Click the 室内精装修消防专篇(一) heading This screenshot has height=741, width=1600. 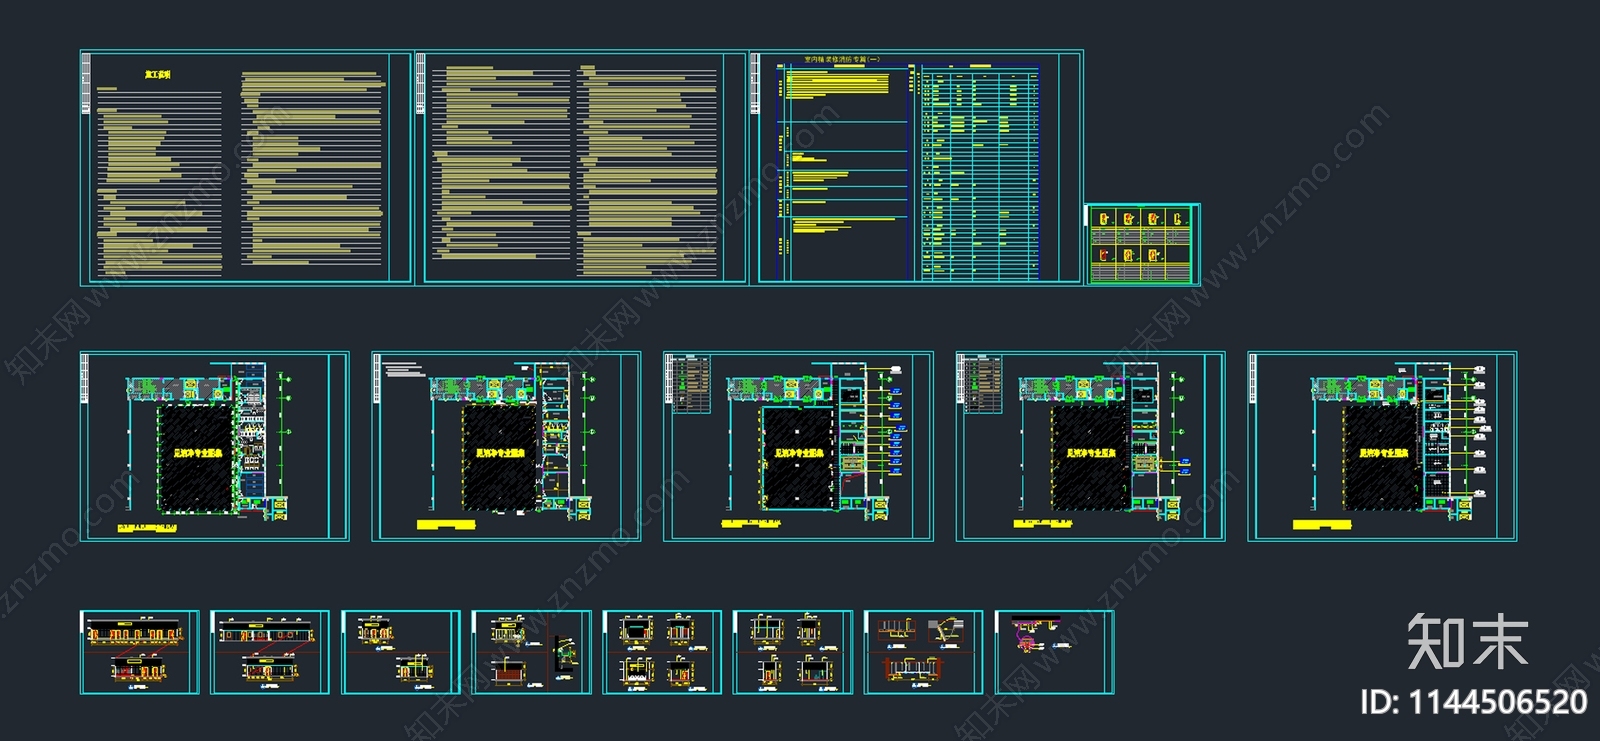[843, 60]
